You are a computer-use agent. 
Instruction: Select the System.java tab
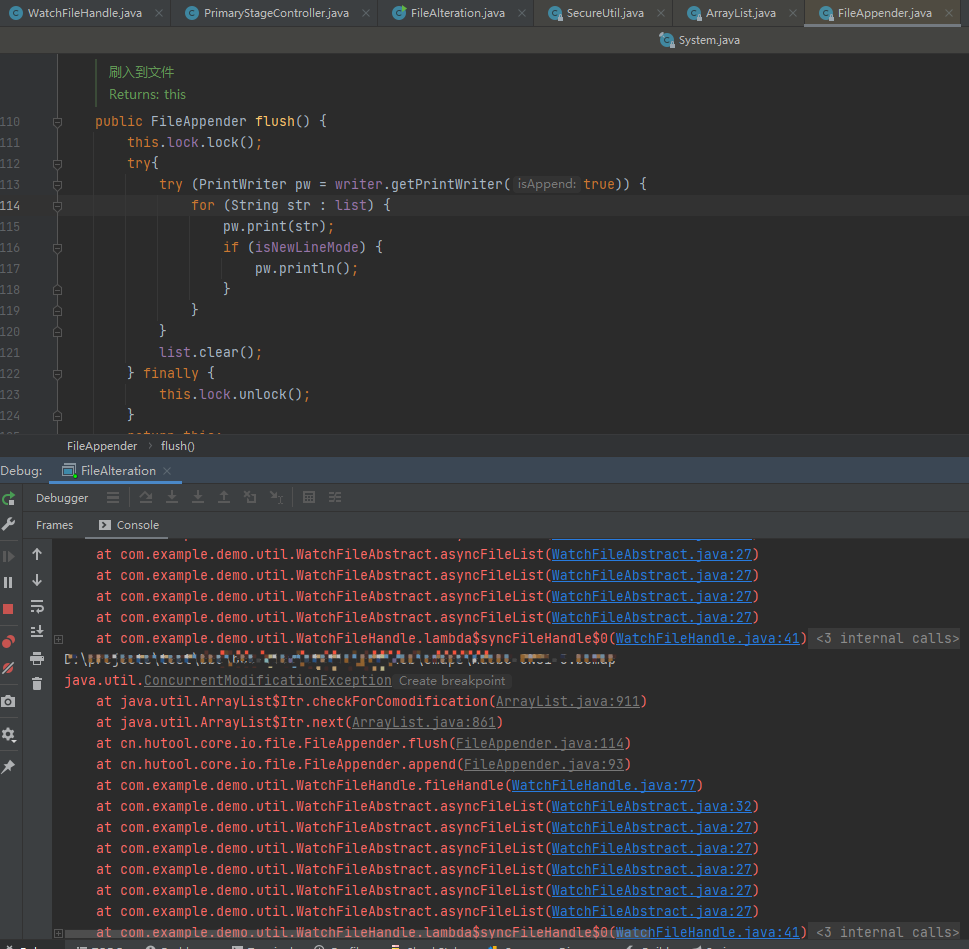[700, 40]
